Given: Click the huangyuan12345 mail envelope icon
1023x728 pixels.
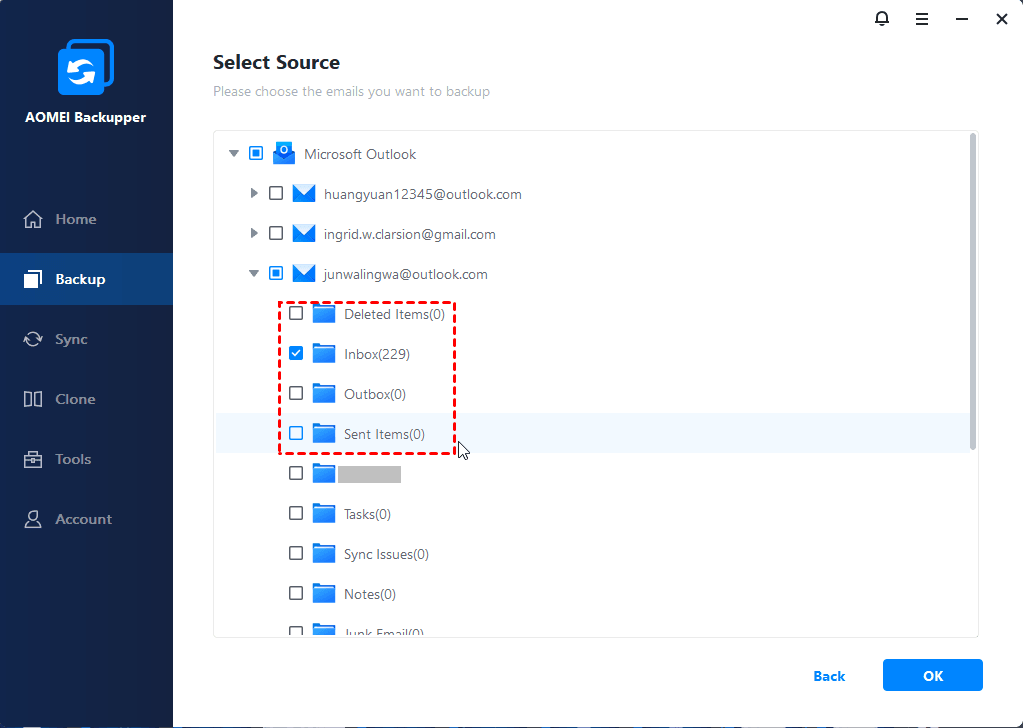Looking at the screenshot, I should point(304,193).
